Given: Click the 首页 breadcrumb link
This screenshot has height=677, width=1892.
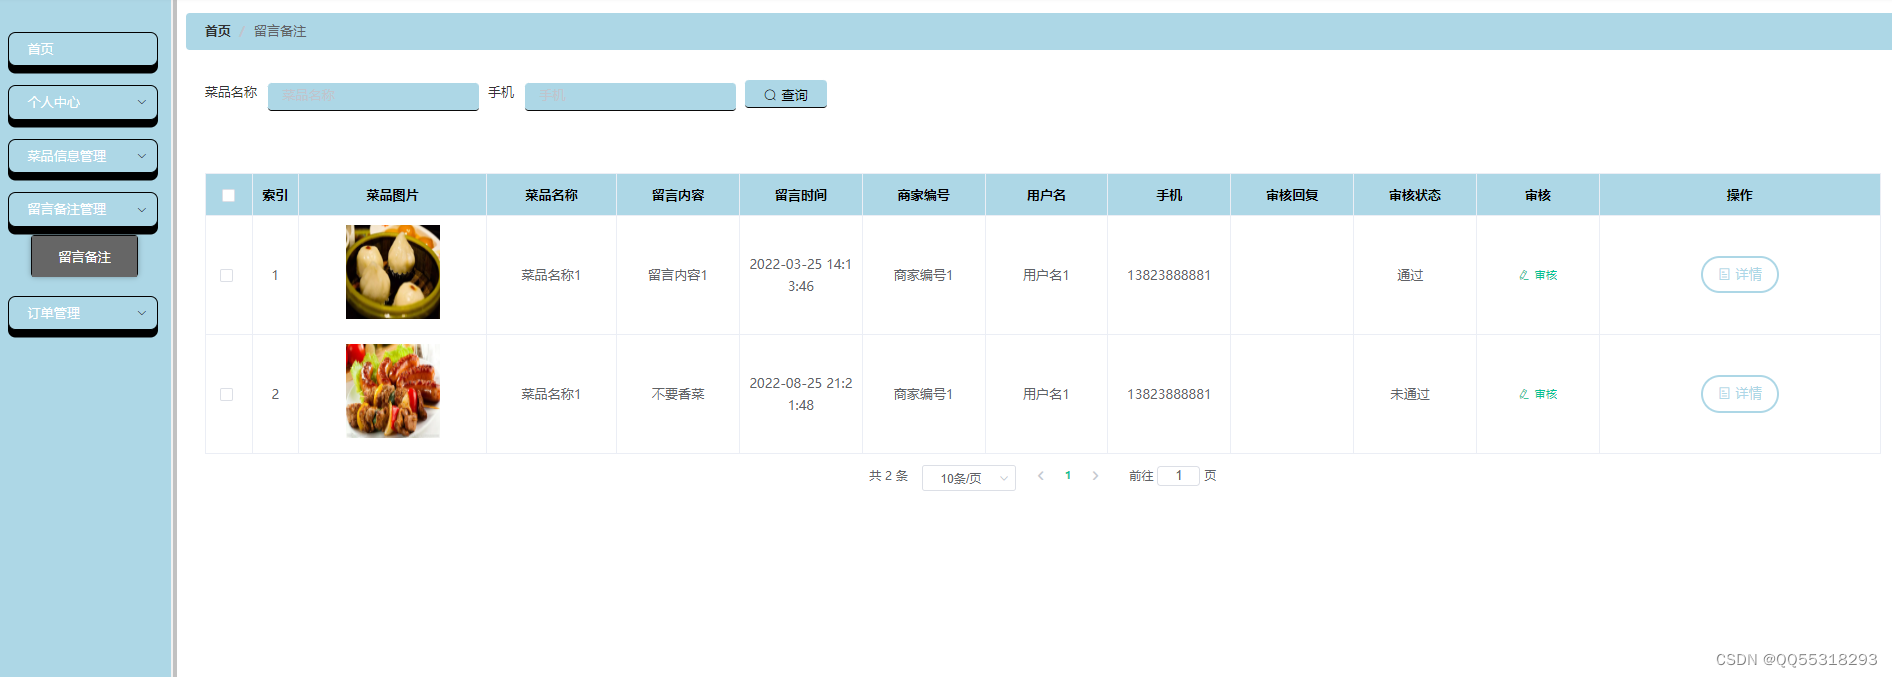Looking at the screenshot, I should 218,31.
